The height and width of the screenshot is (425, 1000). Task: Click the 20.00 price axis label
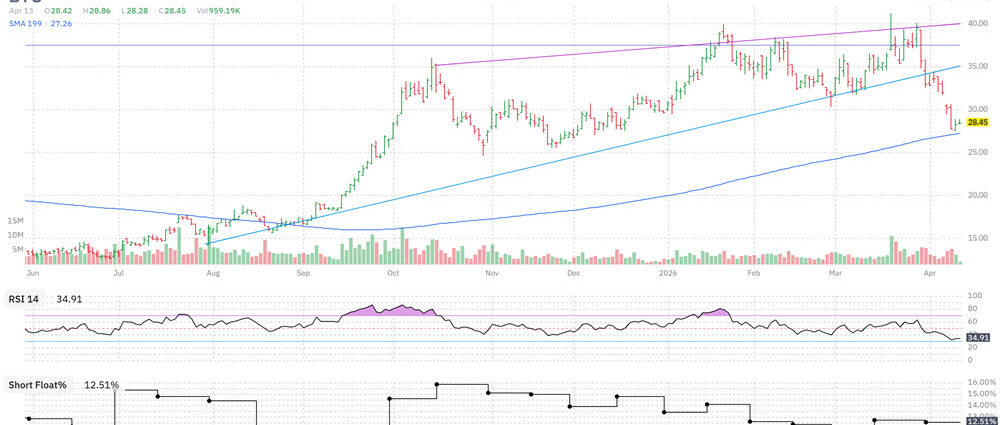[x=978, y=194]
